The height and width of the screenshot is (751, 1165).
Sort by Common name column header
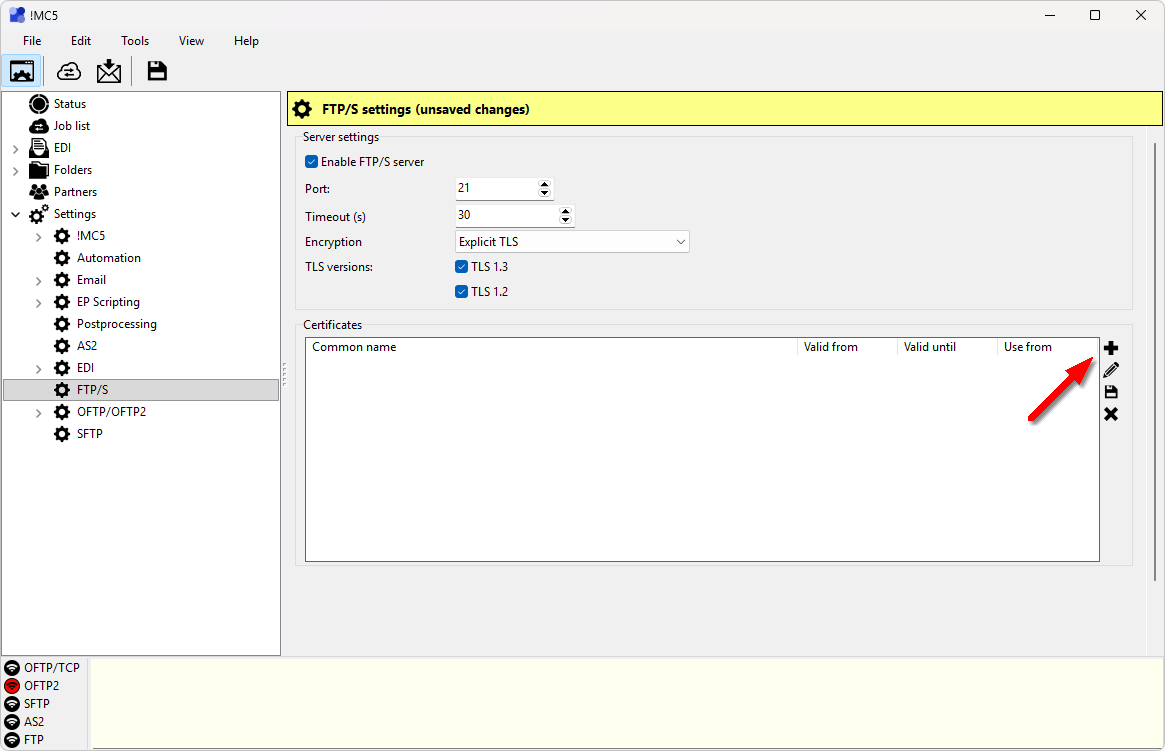tap(551, 347)
